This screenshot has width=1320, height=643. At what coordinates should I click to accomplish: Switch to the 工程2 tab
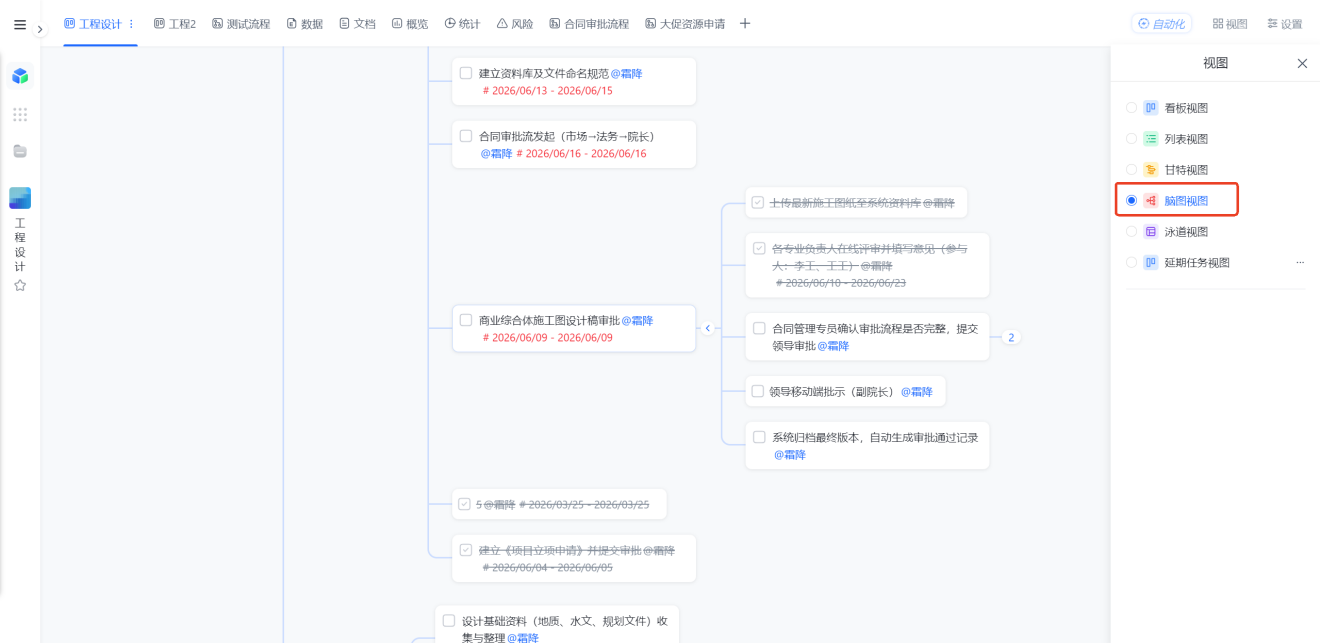coord(175,24)
